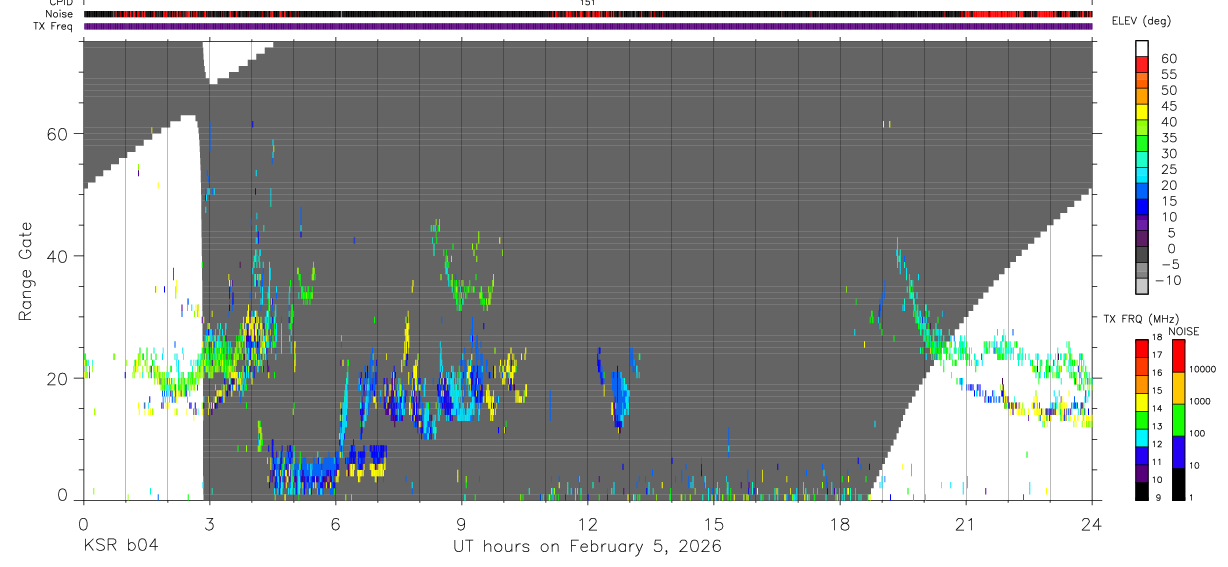Click the NOISE scale label '1000'
Screen dimensions: 1228x567
click(1201, 401)
